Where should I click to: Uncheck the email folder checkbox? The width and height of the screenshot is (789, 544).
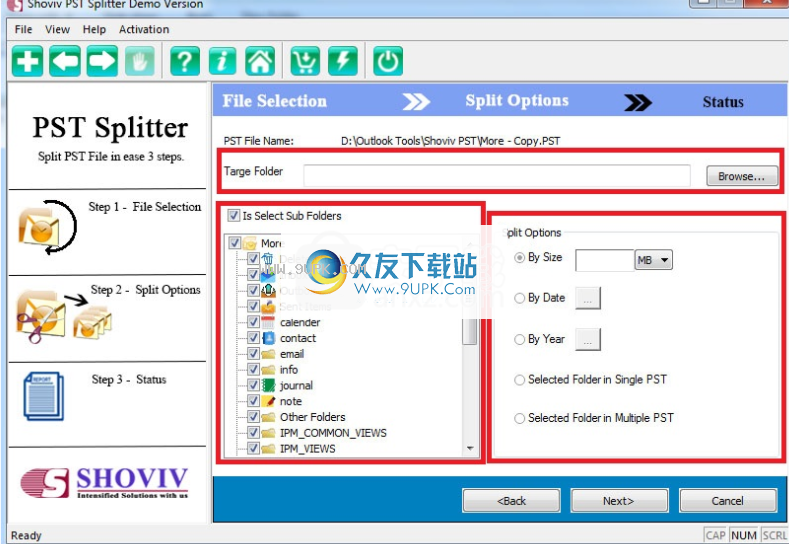(254, 354)
